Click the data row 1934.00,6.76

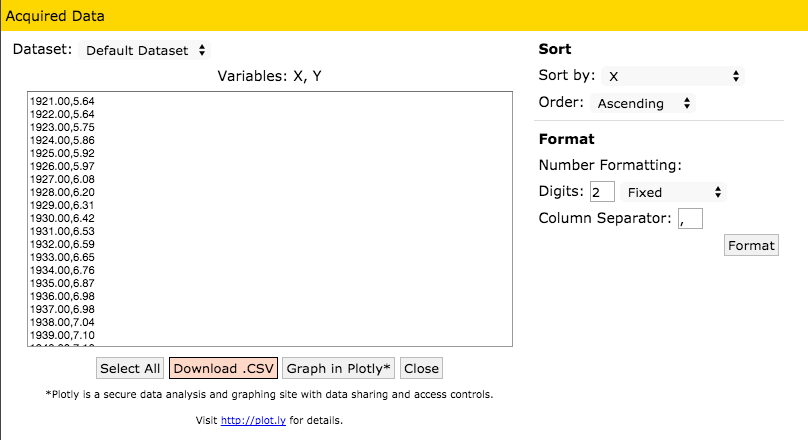click(x=62, y=270)
